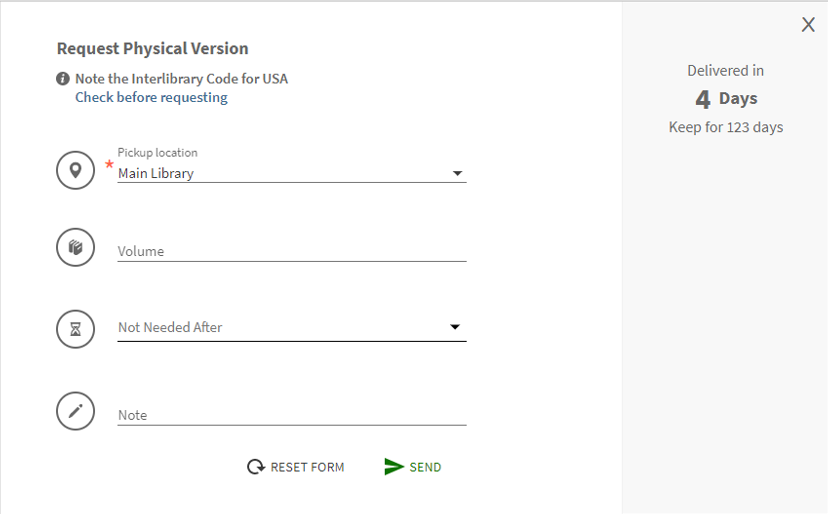828x514 pixels.
Task: Click the 4 Days delivery estimate
Action: [x=726, y=98]
